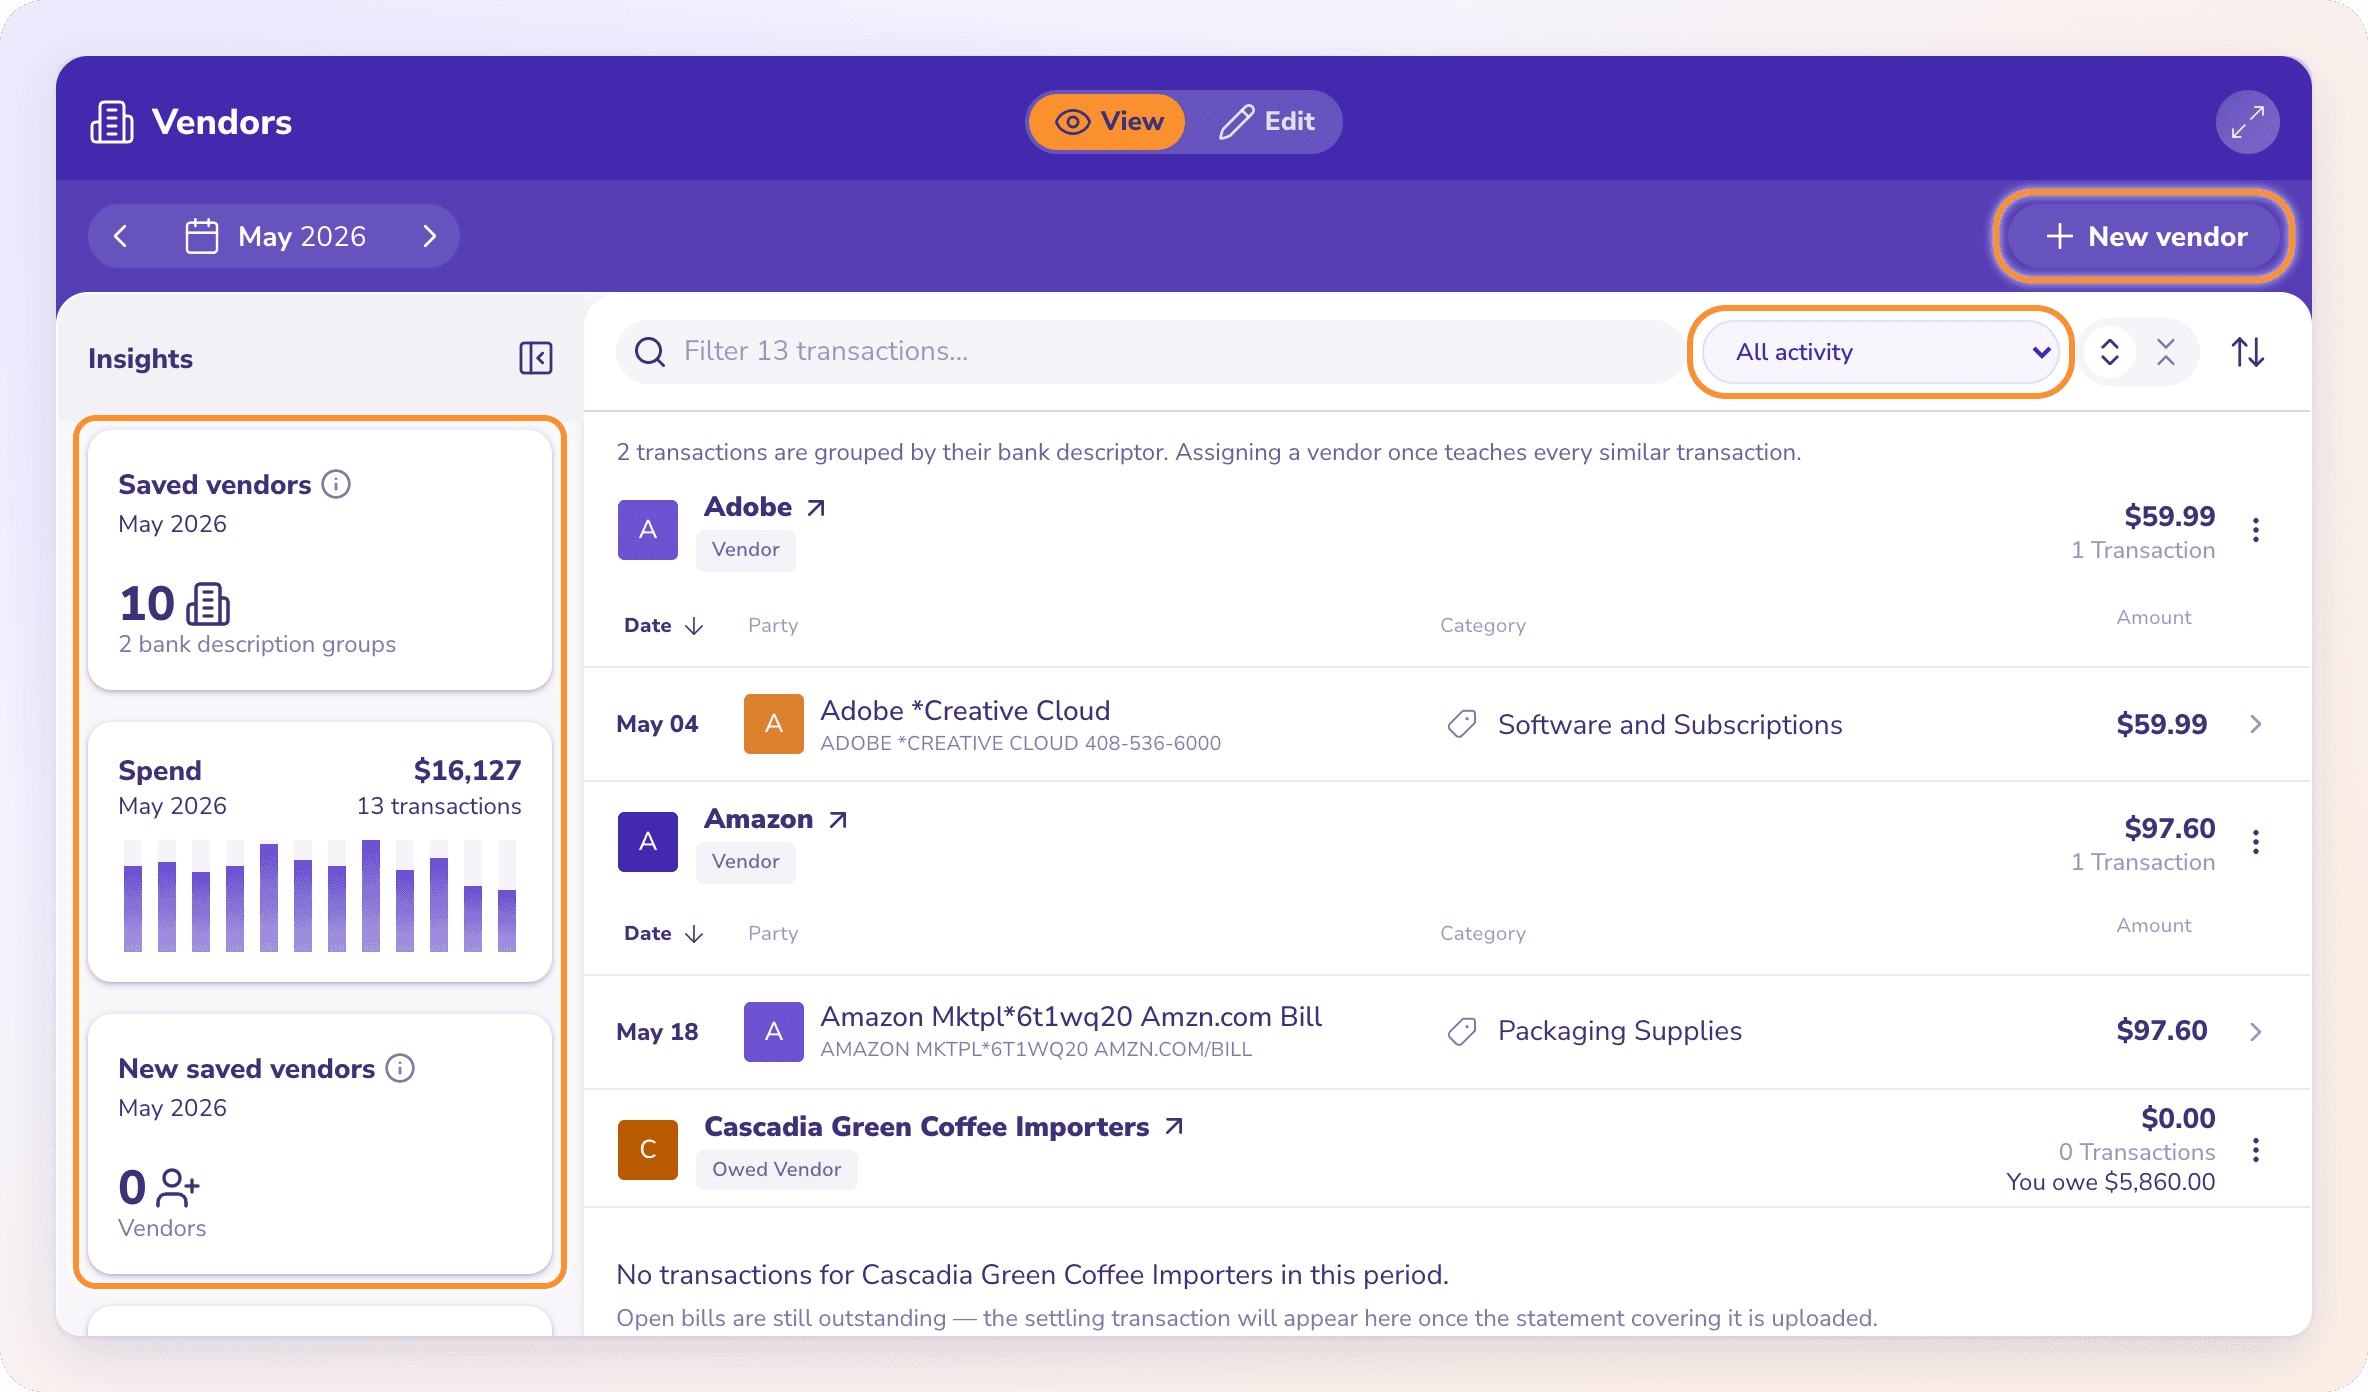Click the calendar icon beside May 2026
Viewport: 2368px width, 1392px height.
[202, 236]
